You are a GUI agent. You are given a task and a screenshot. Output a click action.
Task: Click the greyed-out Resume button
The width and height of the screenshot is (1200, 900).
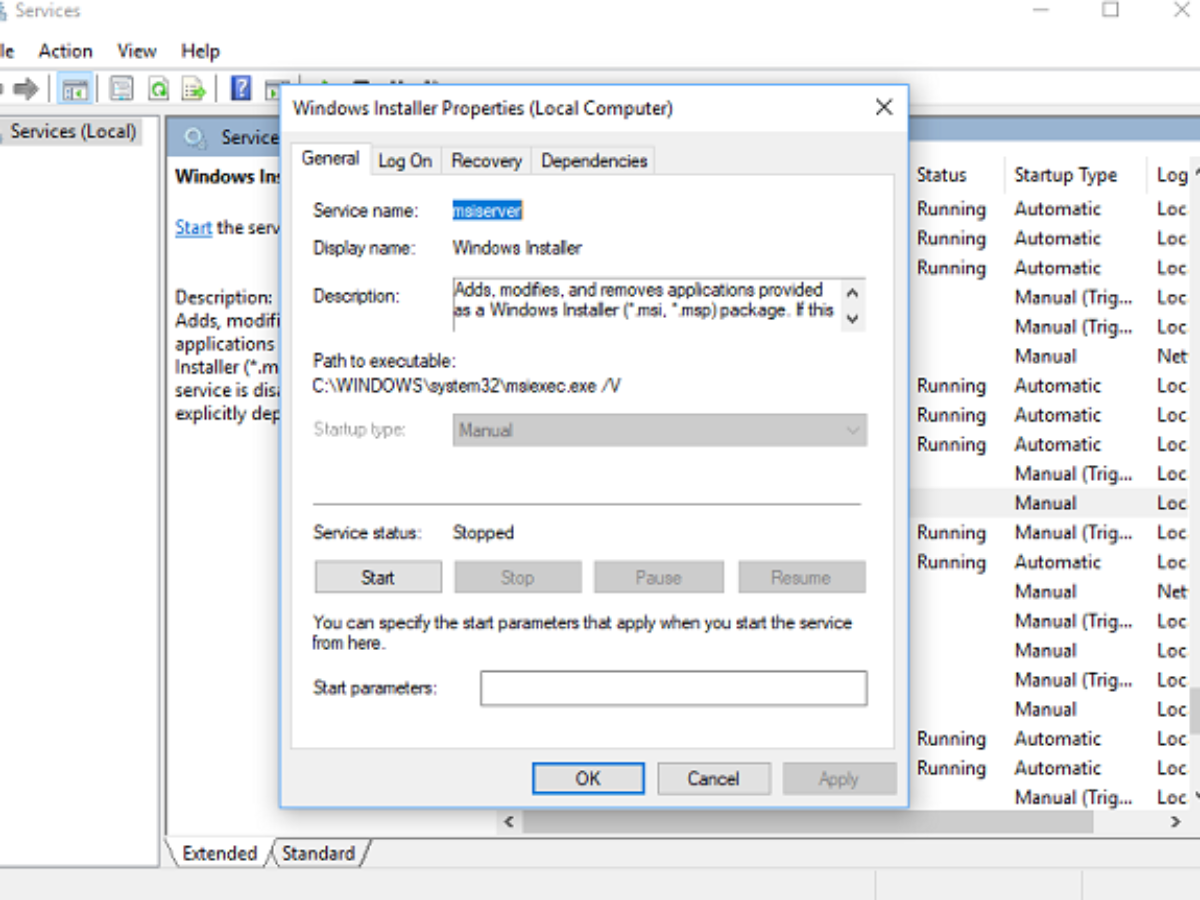point(801,577)
